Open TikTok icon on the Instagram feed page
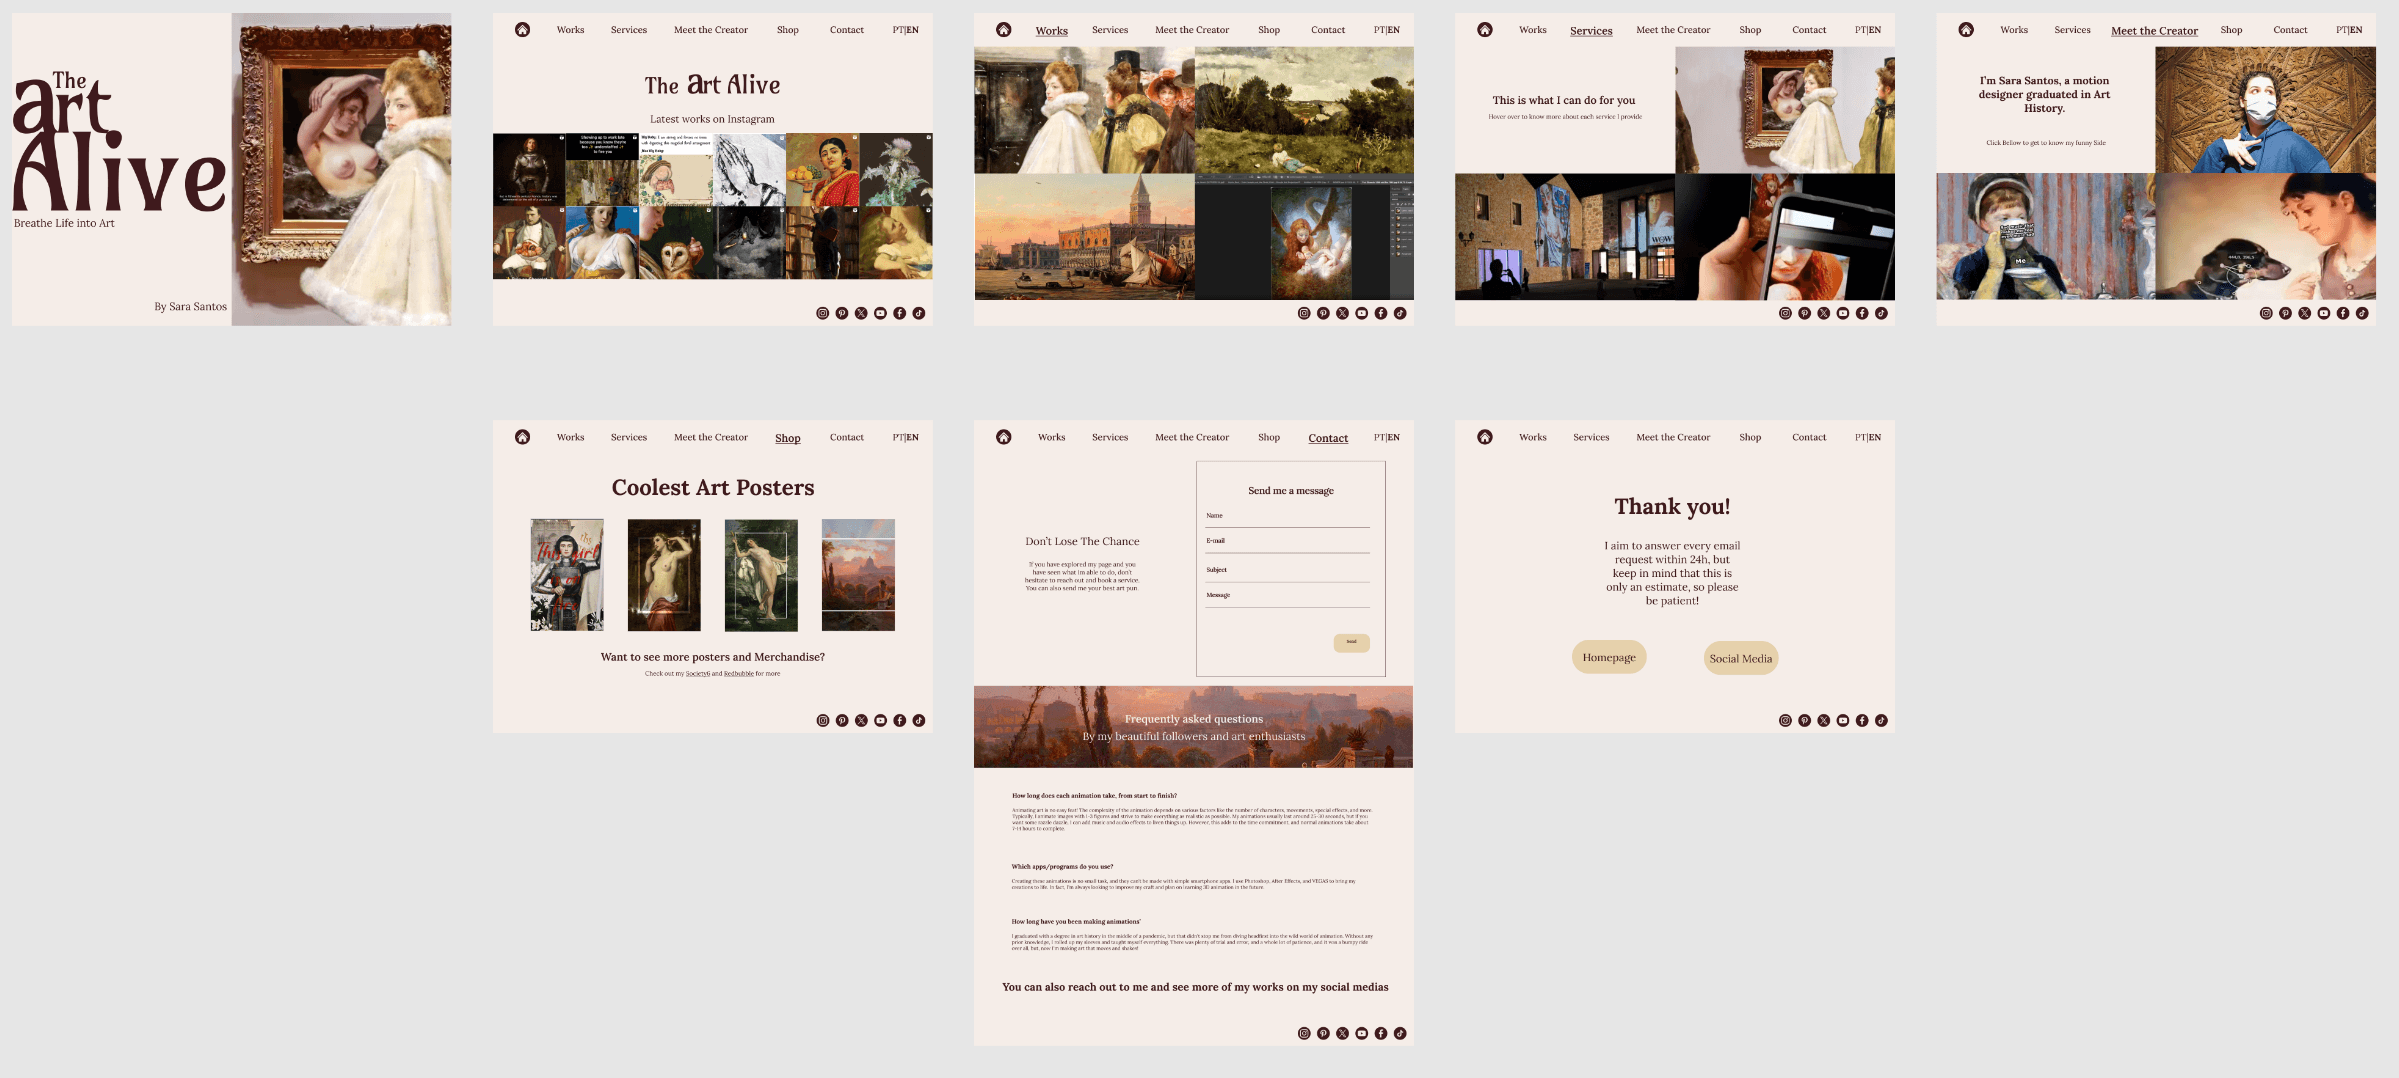The image size is (2399, 1078). 919,313
